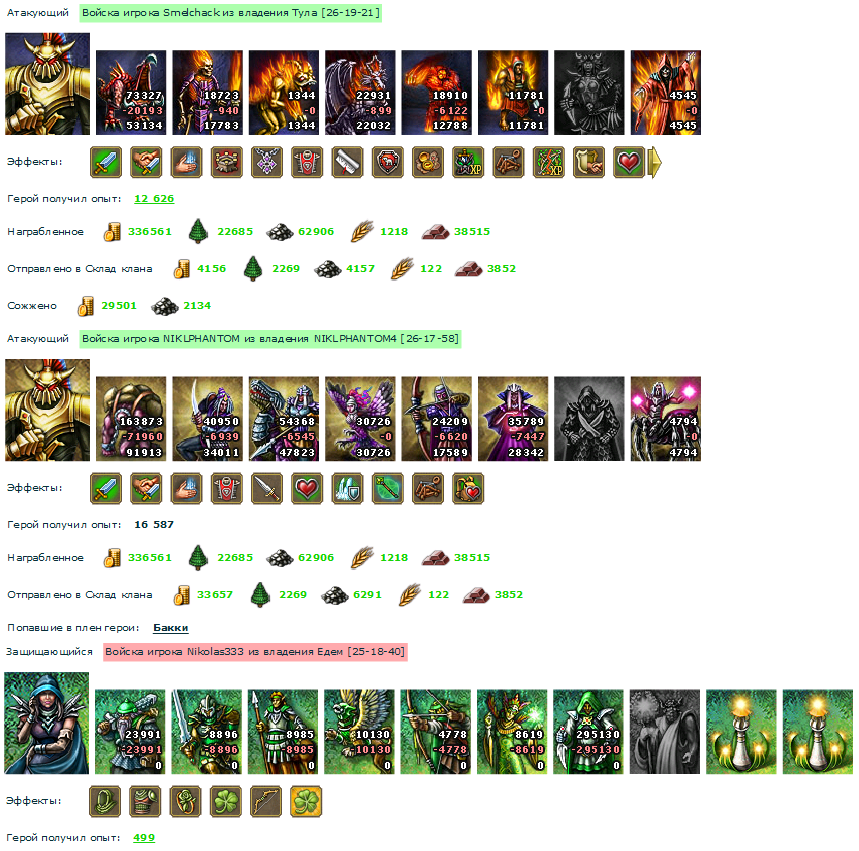Click the green hood effect icon
The width and height of the screenshot is (859, 851).
[x=105, y=801]
